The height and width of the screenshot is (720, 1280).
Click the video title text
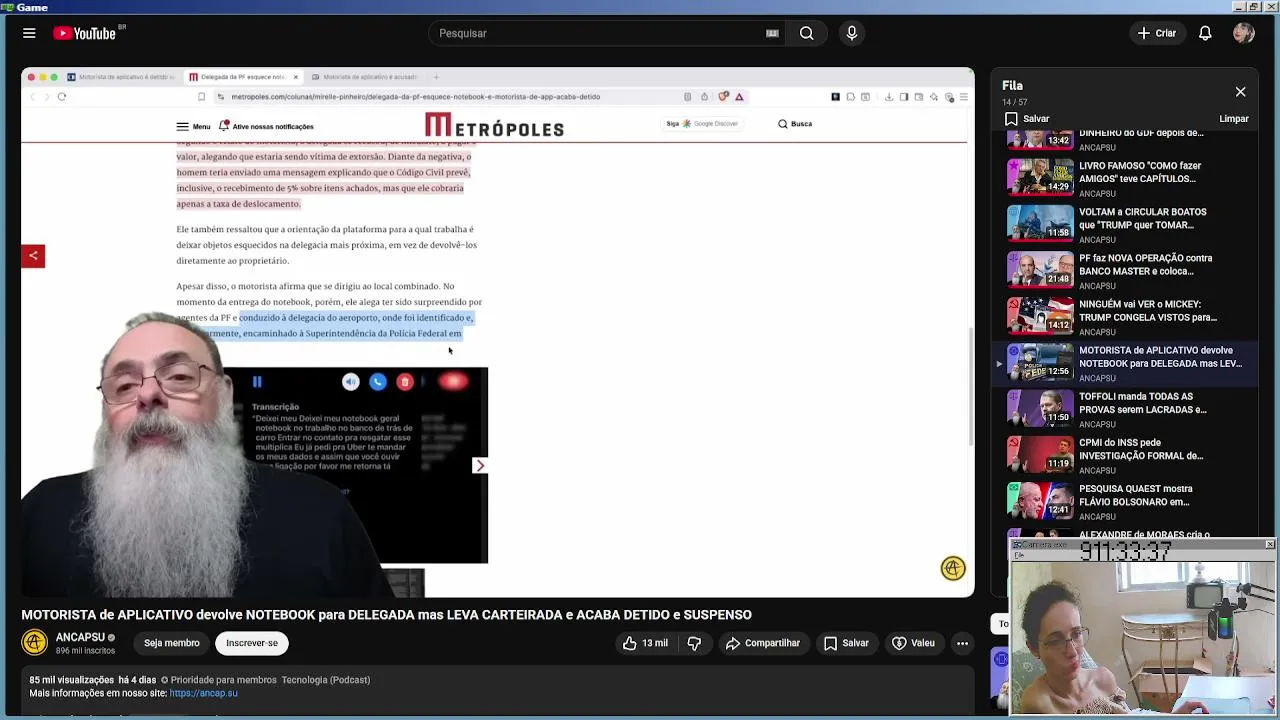pyautogui.click(x=386, y=615)
